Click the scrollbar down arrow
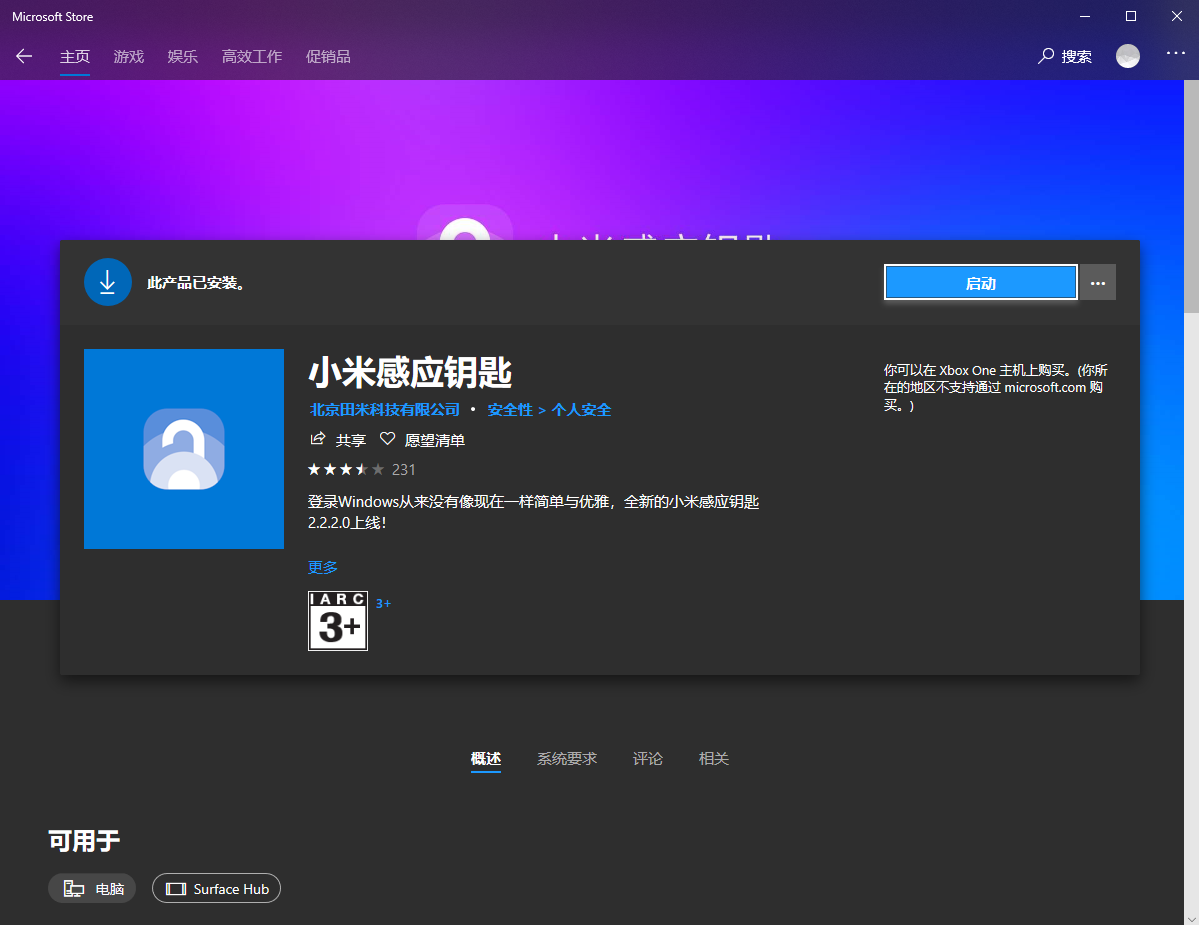This screenshot has width=1199, height=925. [1191, 918]
